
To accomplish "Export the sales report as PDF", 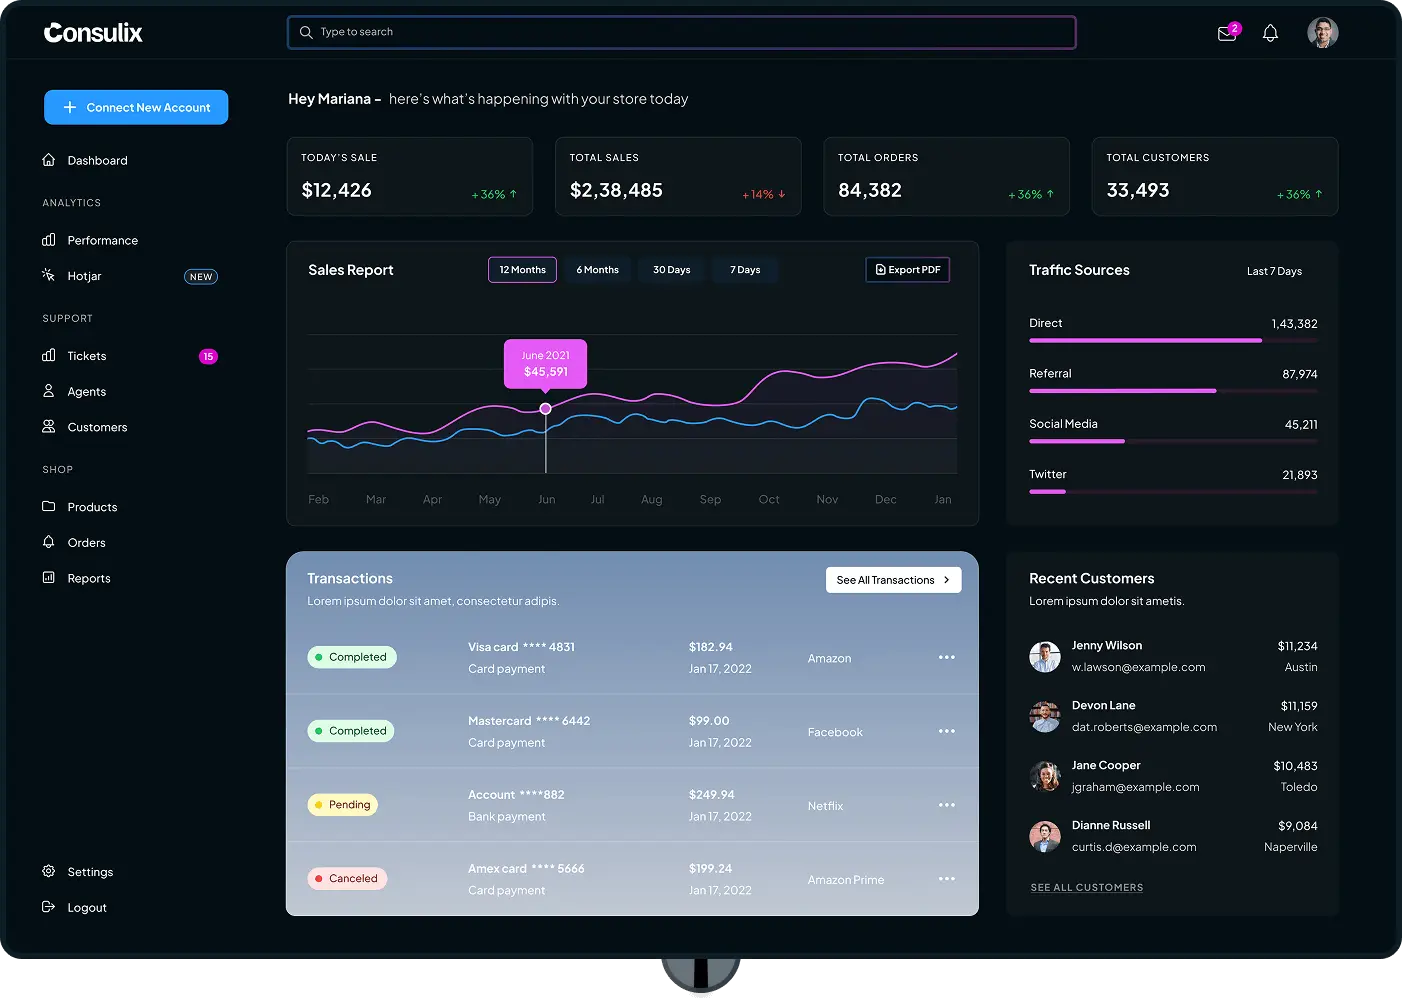I will pos(907,270).
